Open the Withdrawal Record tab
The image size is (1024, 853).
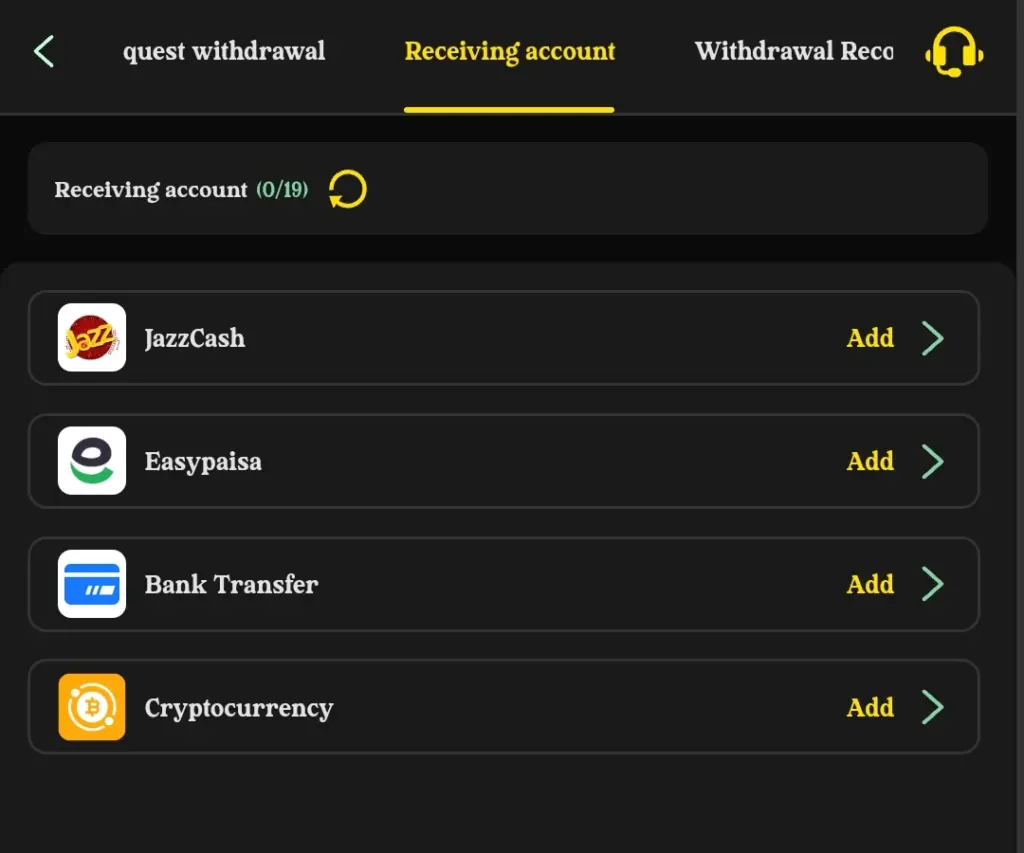[794, 52]
